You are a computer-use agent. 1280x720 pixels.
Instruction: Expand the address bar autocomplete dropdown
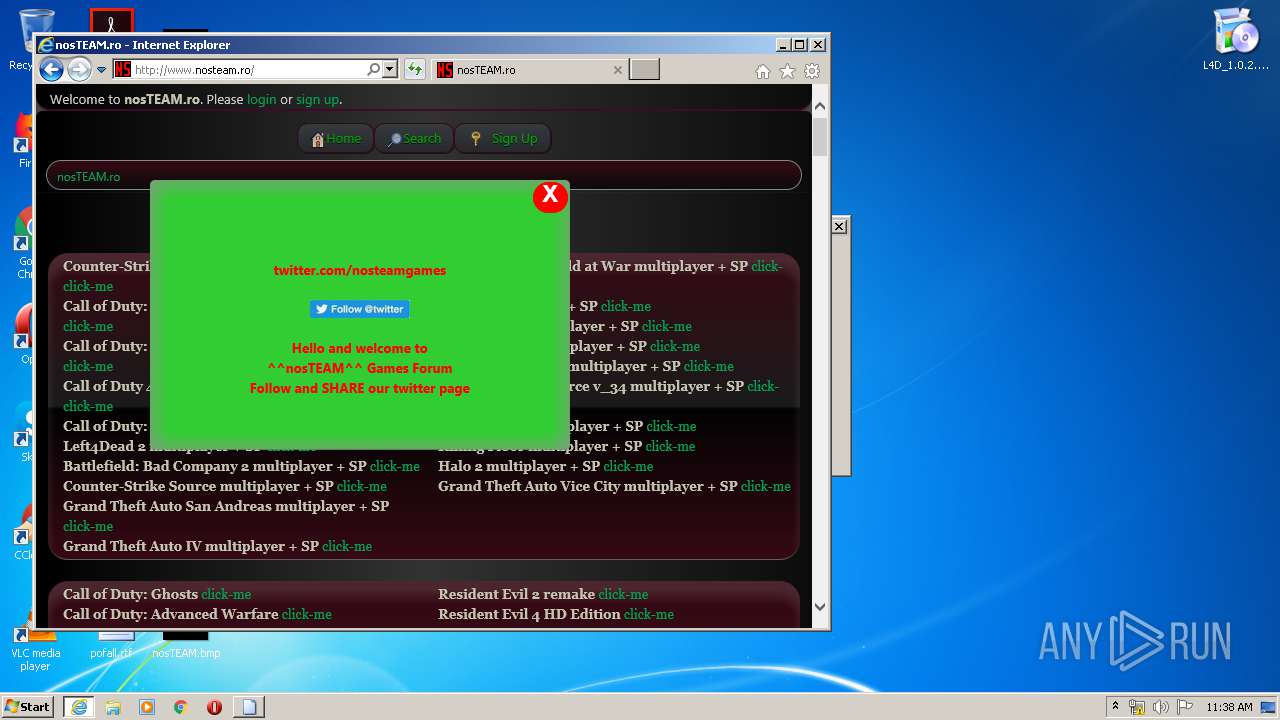coord(390,70)
